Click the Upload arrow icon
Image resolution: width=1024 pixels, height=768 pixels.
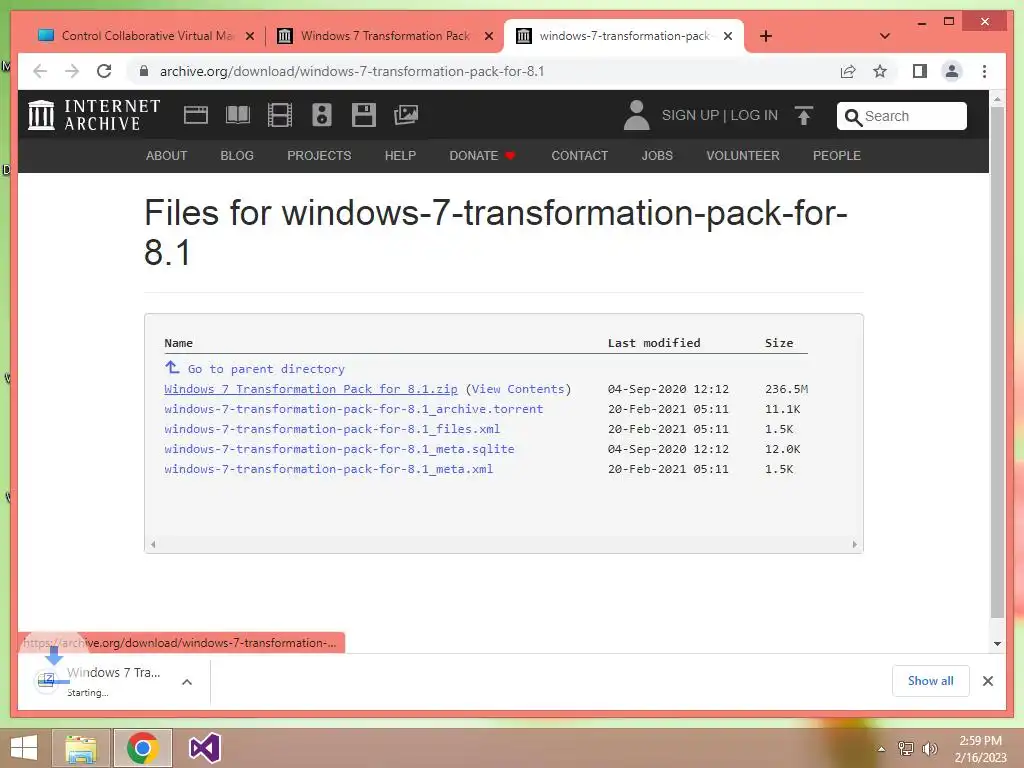pyautogui.click(x=804, y=116)
